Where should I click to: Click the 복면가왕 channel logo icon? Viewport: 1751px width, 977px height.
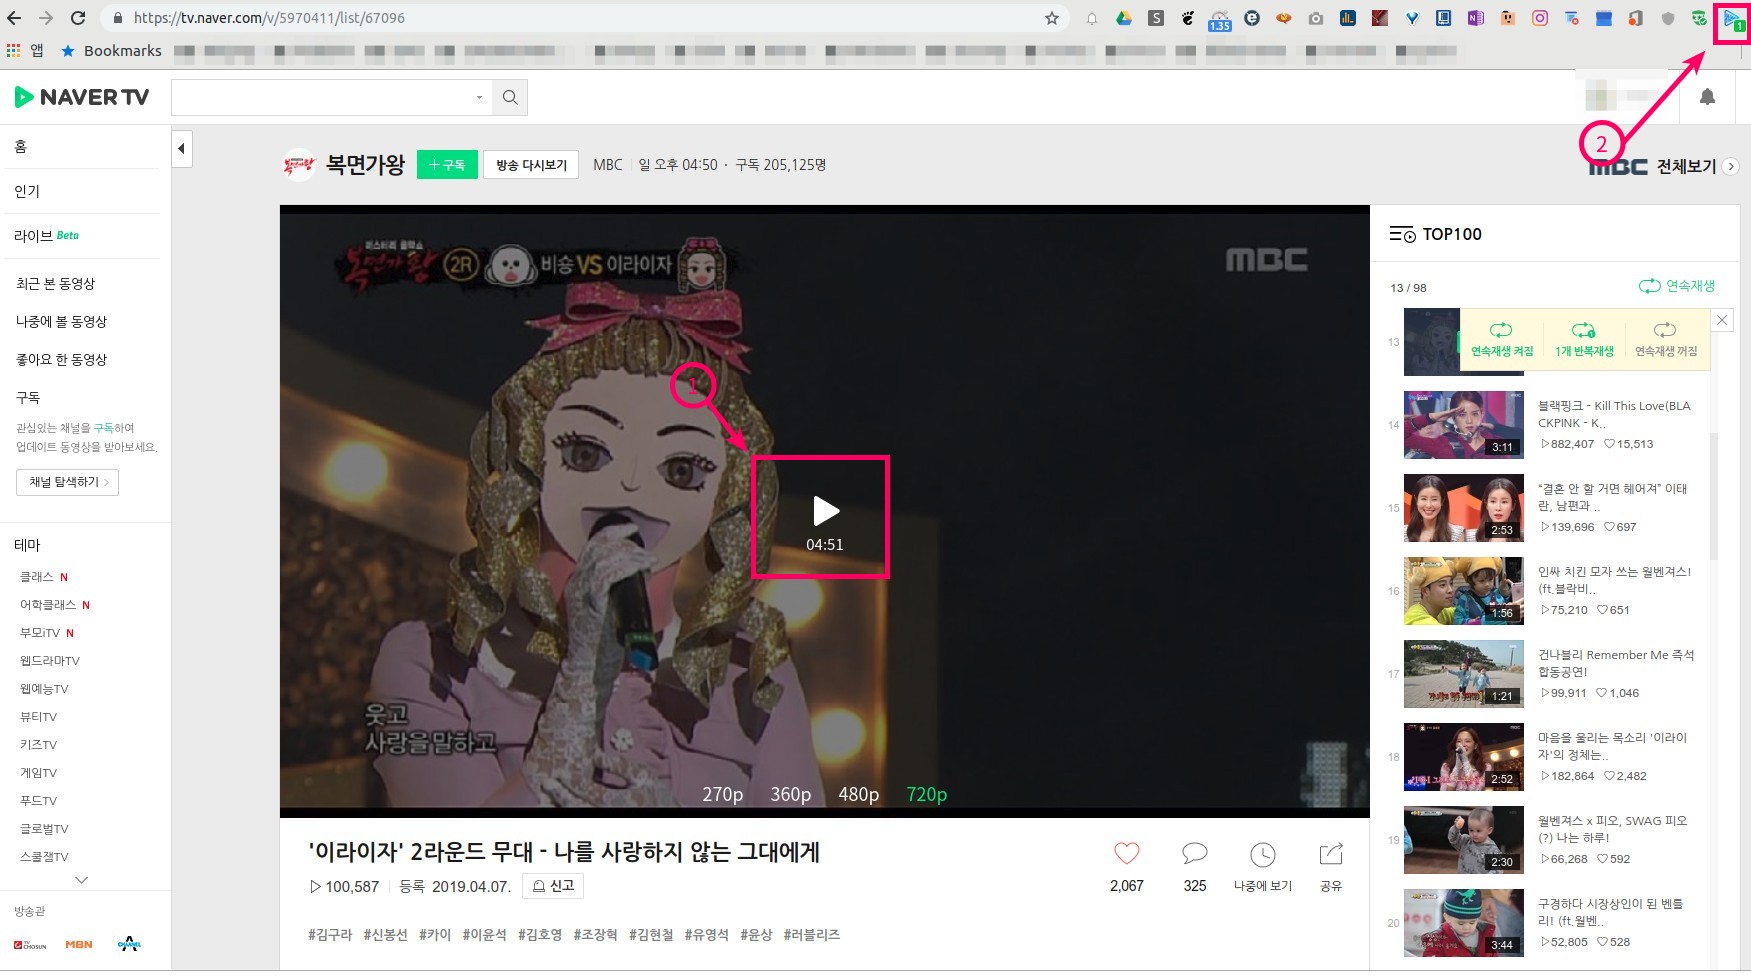[x=298, y=165]
